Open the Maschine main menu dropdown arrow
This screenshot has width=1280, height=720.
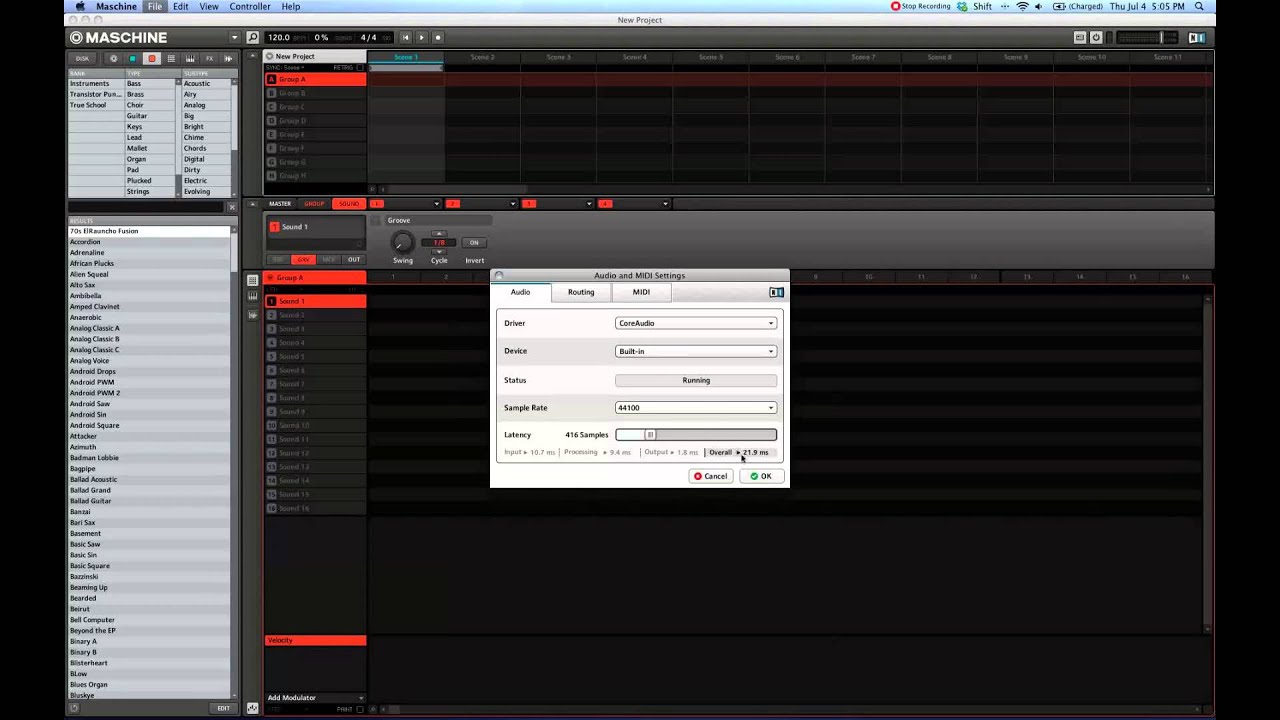click(x=235, y=37)
